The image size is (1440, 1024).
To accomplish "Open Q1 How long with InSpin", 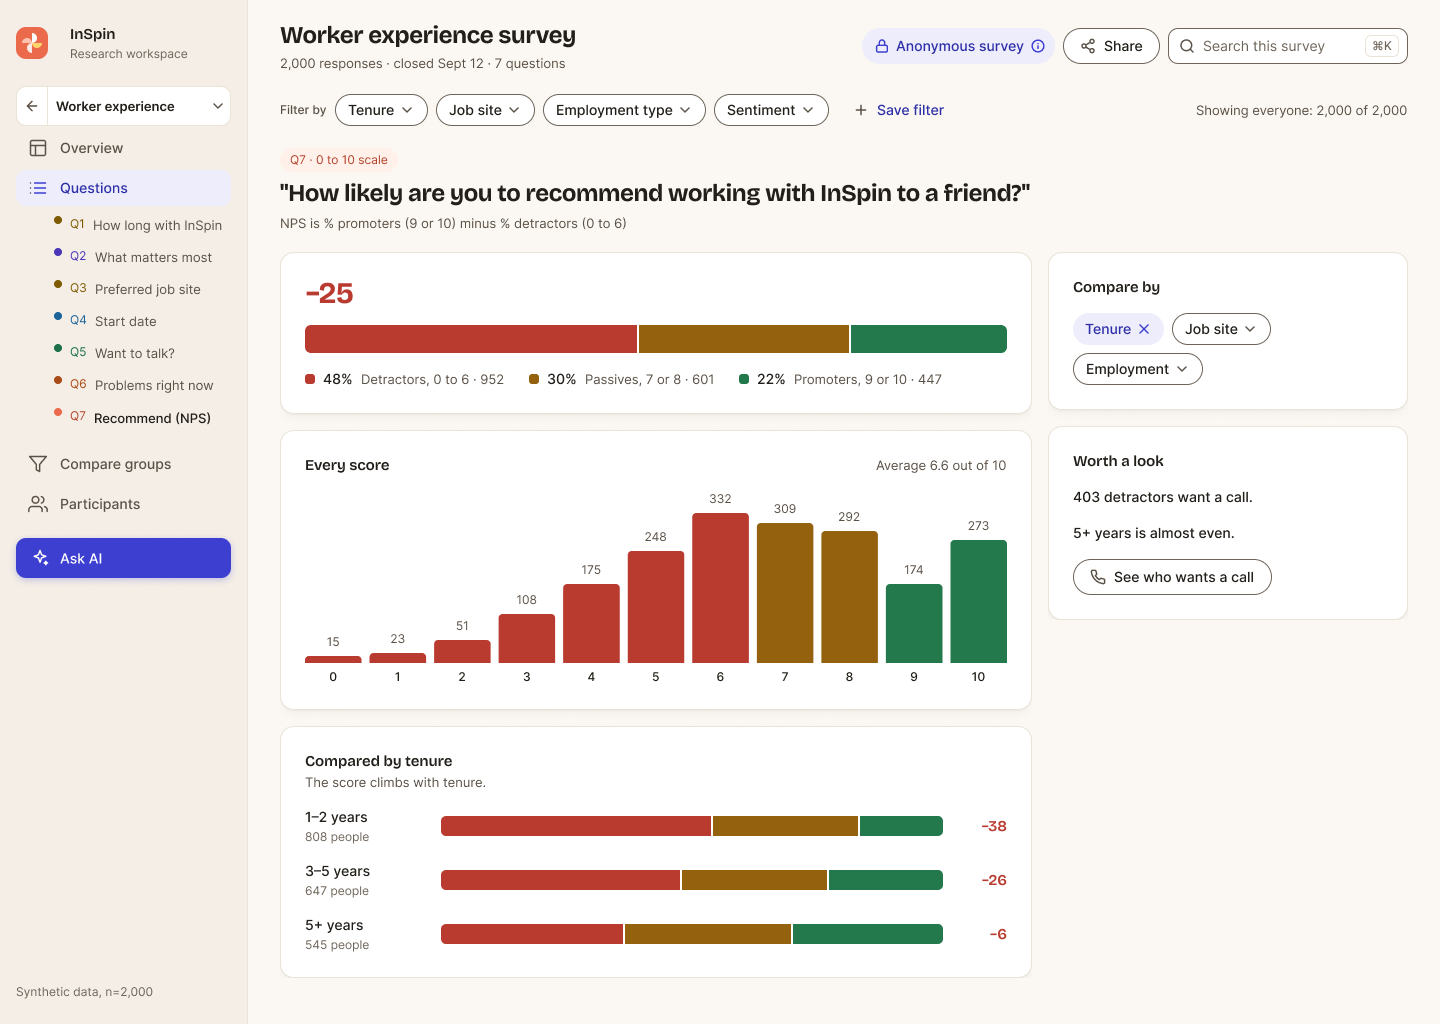I will (x=138, y=225).
